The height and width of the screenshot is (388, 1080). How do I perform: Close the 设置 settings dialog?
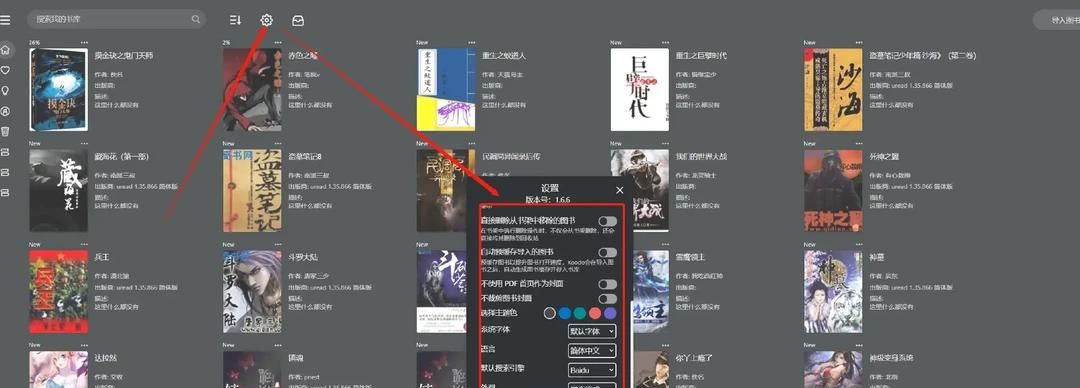(619, 190)
